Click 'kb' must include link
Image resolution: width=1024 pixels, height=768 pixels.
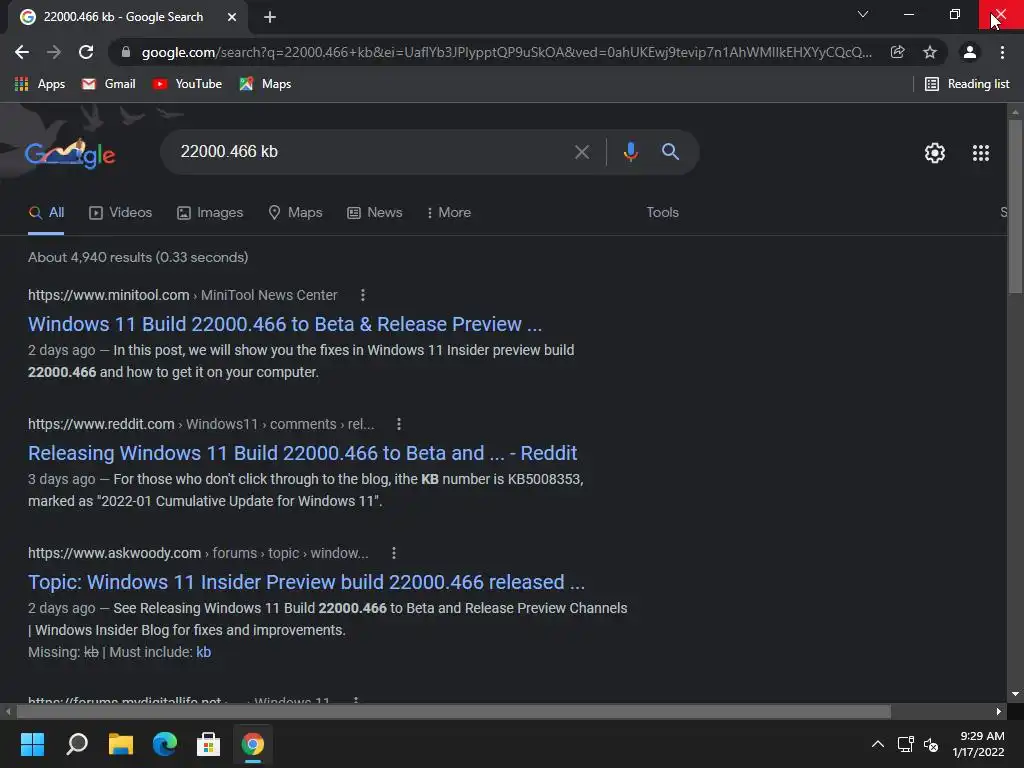[203, 652]
